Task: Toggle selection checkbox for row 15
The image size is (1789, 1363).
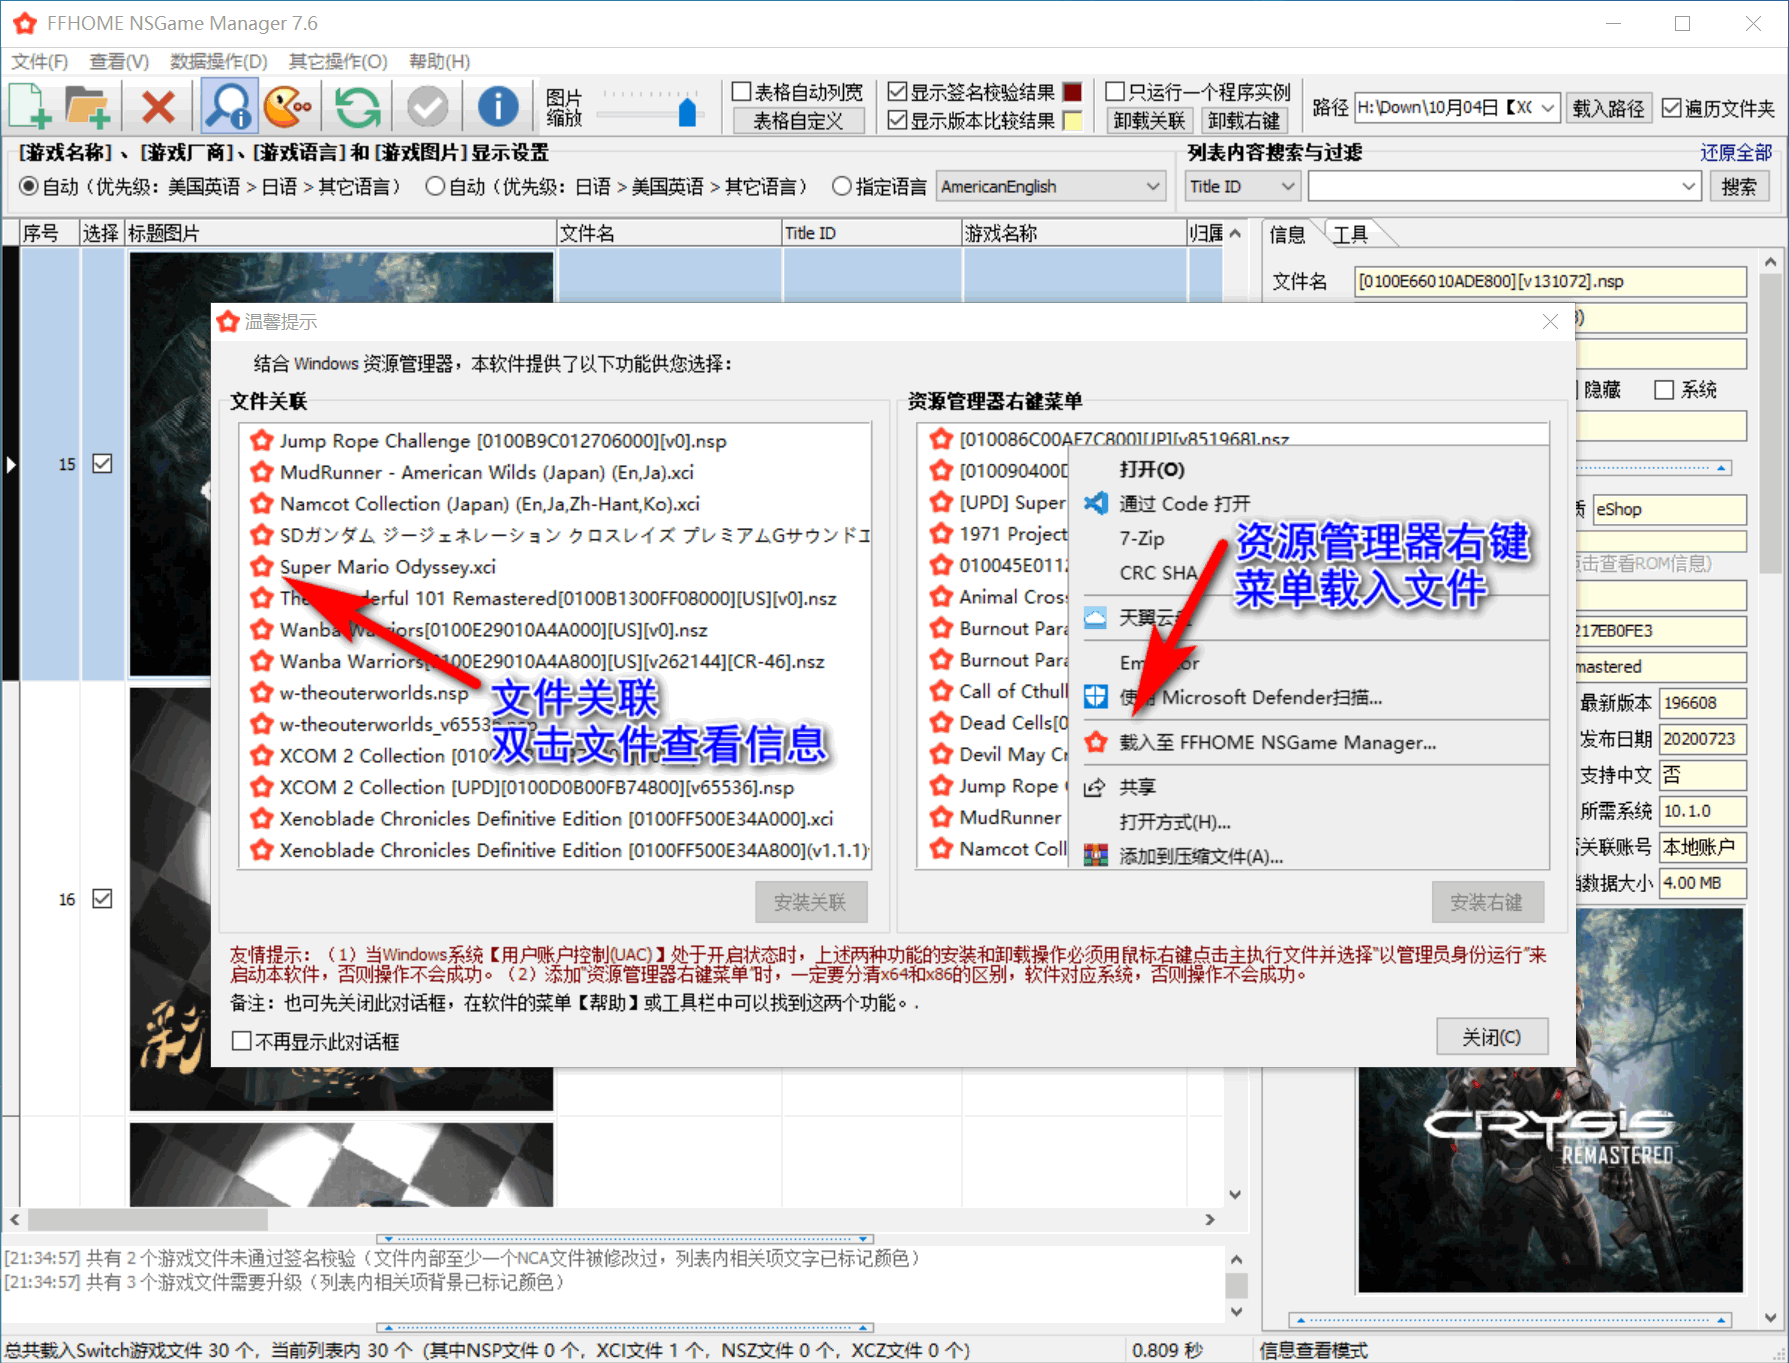Action: tap(102, 464)
